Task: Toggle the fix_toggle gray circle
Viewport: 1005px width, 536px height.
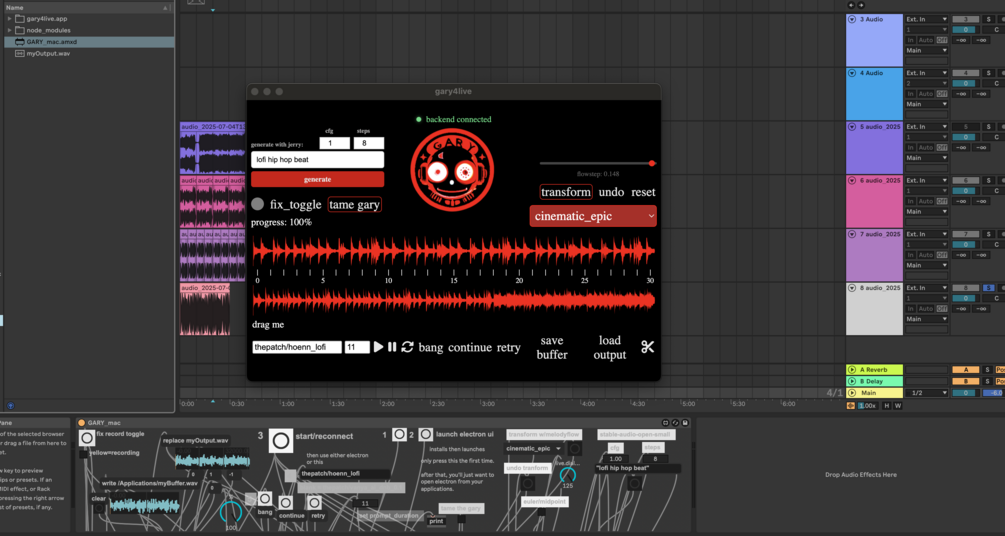Action: pyautogui.click(x=258, y=204)
